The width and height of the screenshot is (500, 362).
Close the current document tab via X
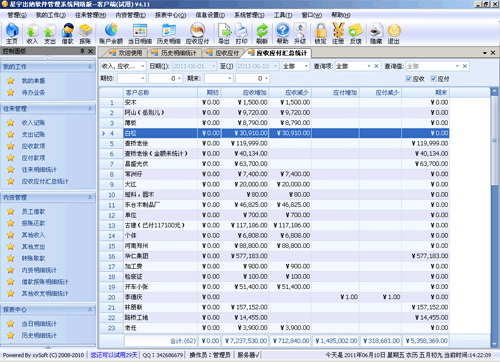pyautogui.click(x=493, y=53)
